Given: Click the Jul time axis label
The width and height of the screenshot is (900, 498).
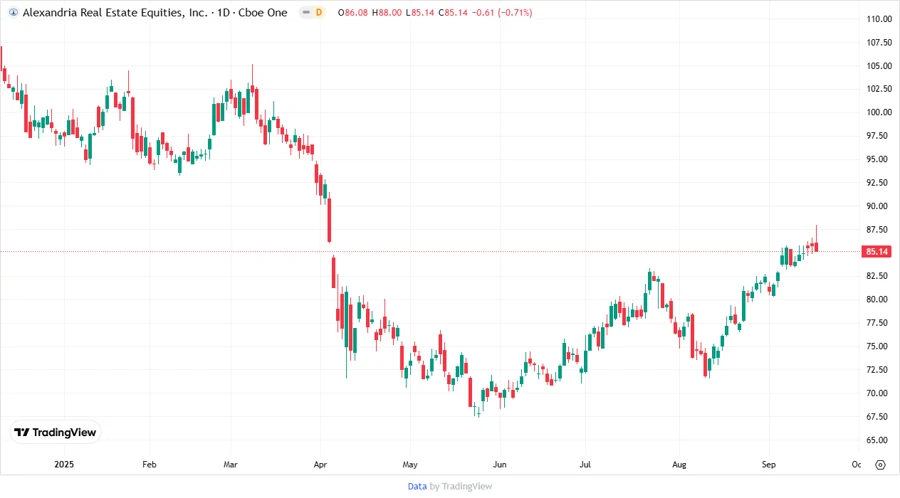Looking at the screenshot, I should pos(585,464).
